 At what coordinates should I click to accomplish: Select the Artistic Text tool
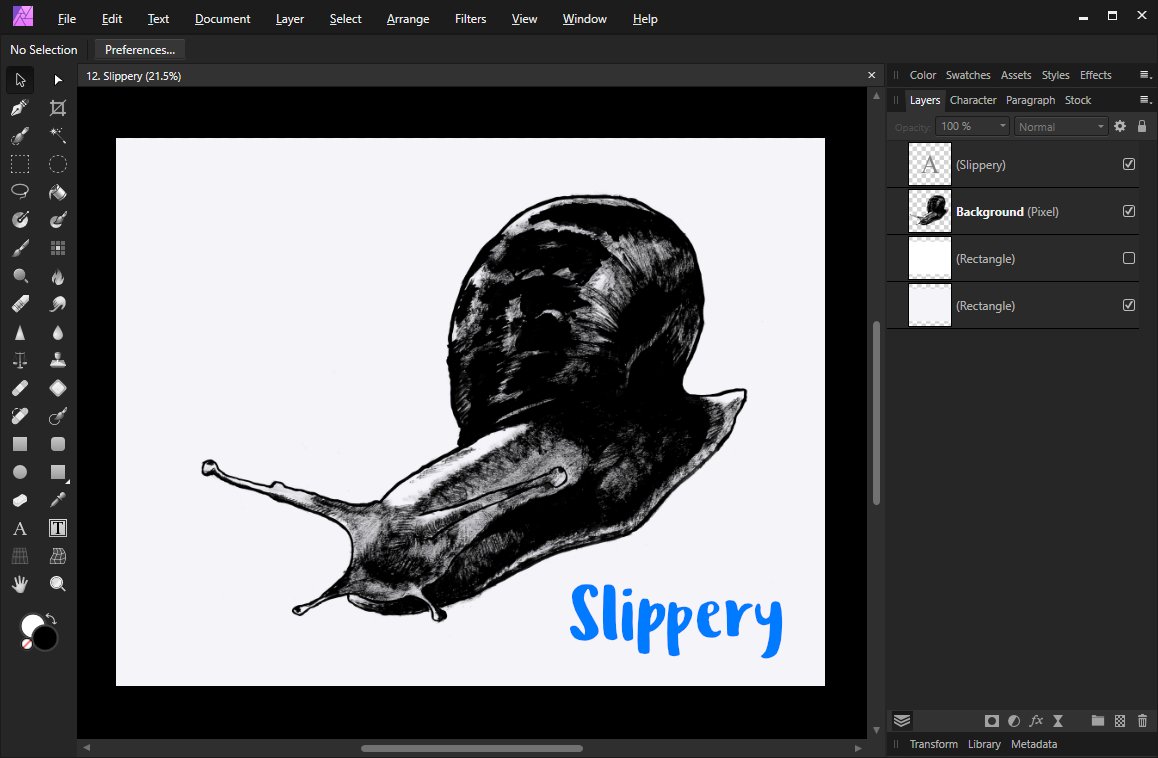[x=20, y=528]
